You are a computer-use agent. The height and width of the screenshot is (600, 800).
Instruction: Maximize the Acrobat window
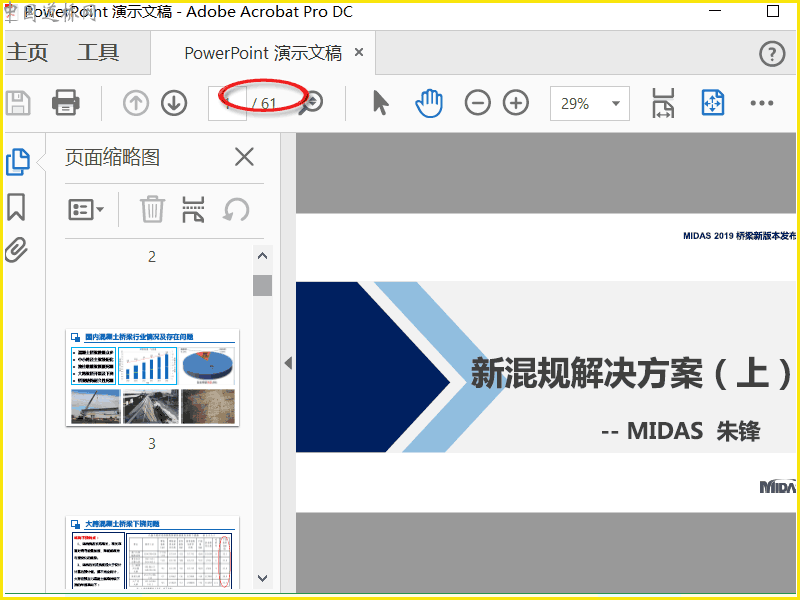point(773,11)
